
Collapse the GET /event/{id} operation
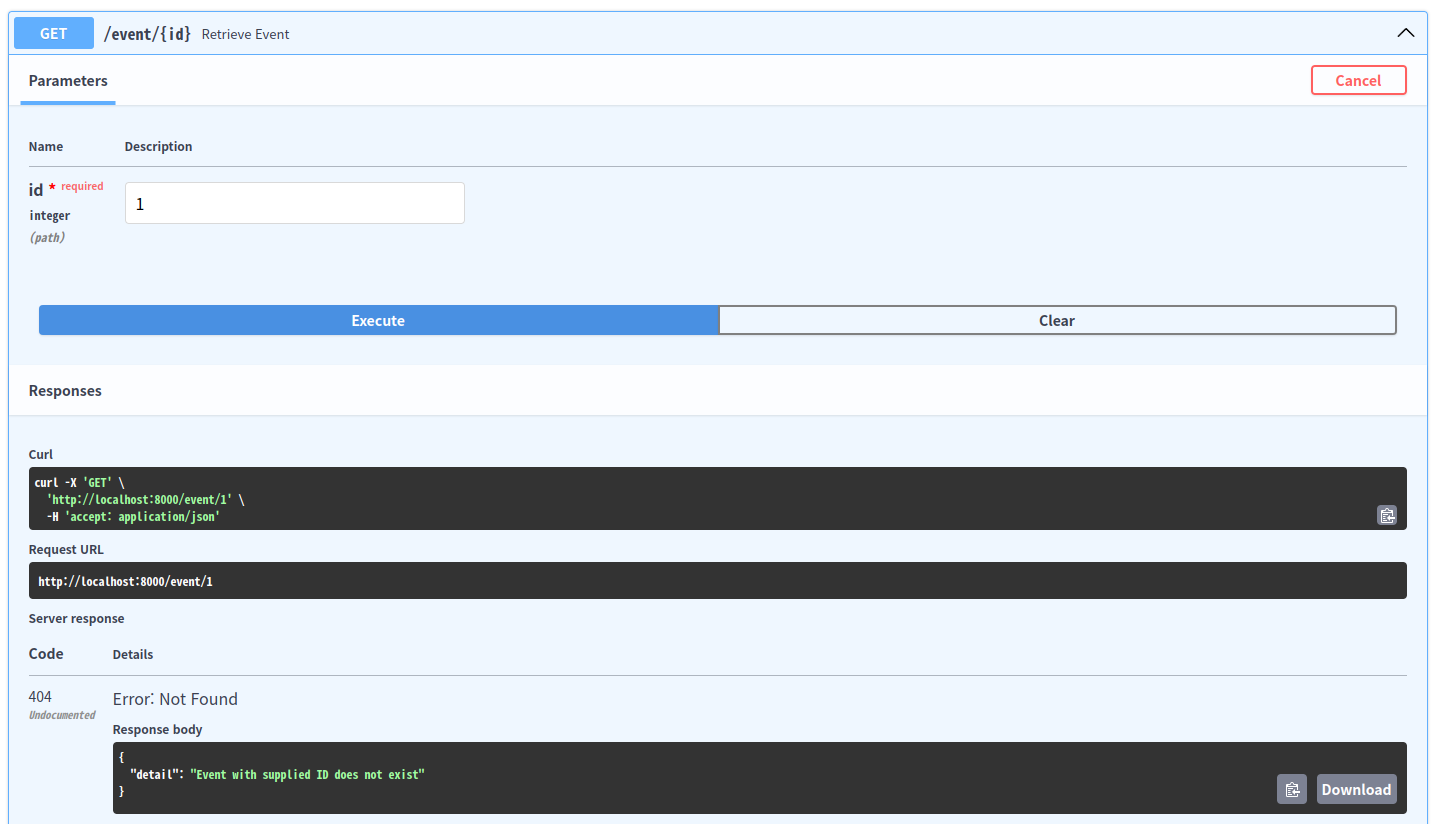coord(1405,33)
